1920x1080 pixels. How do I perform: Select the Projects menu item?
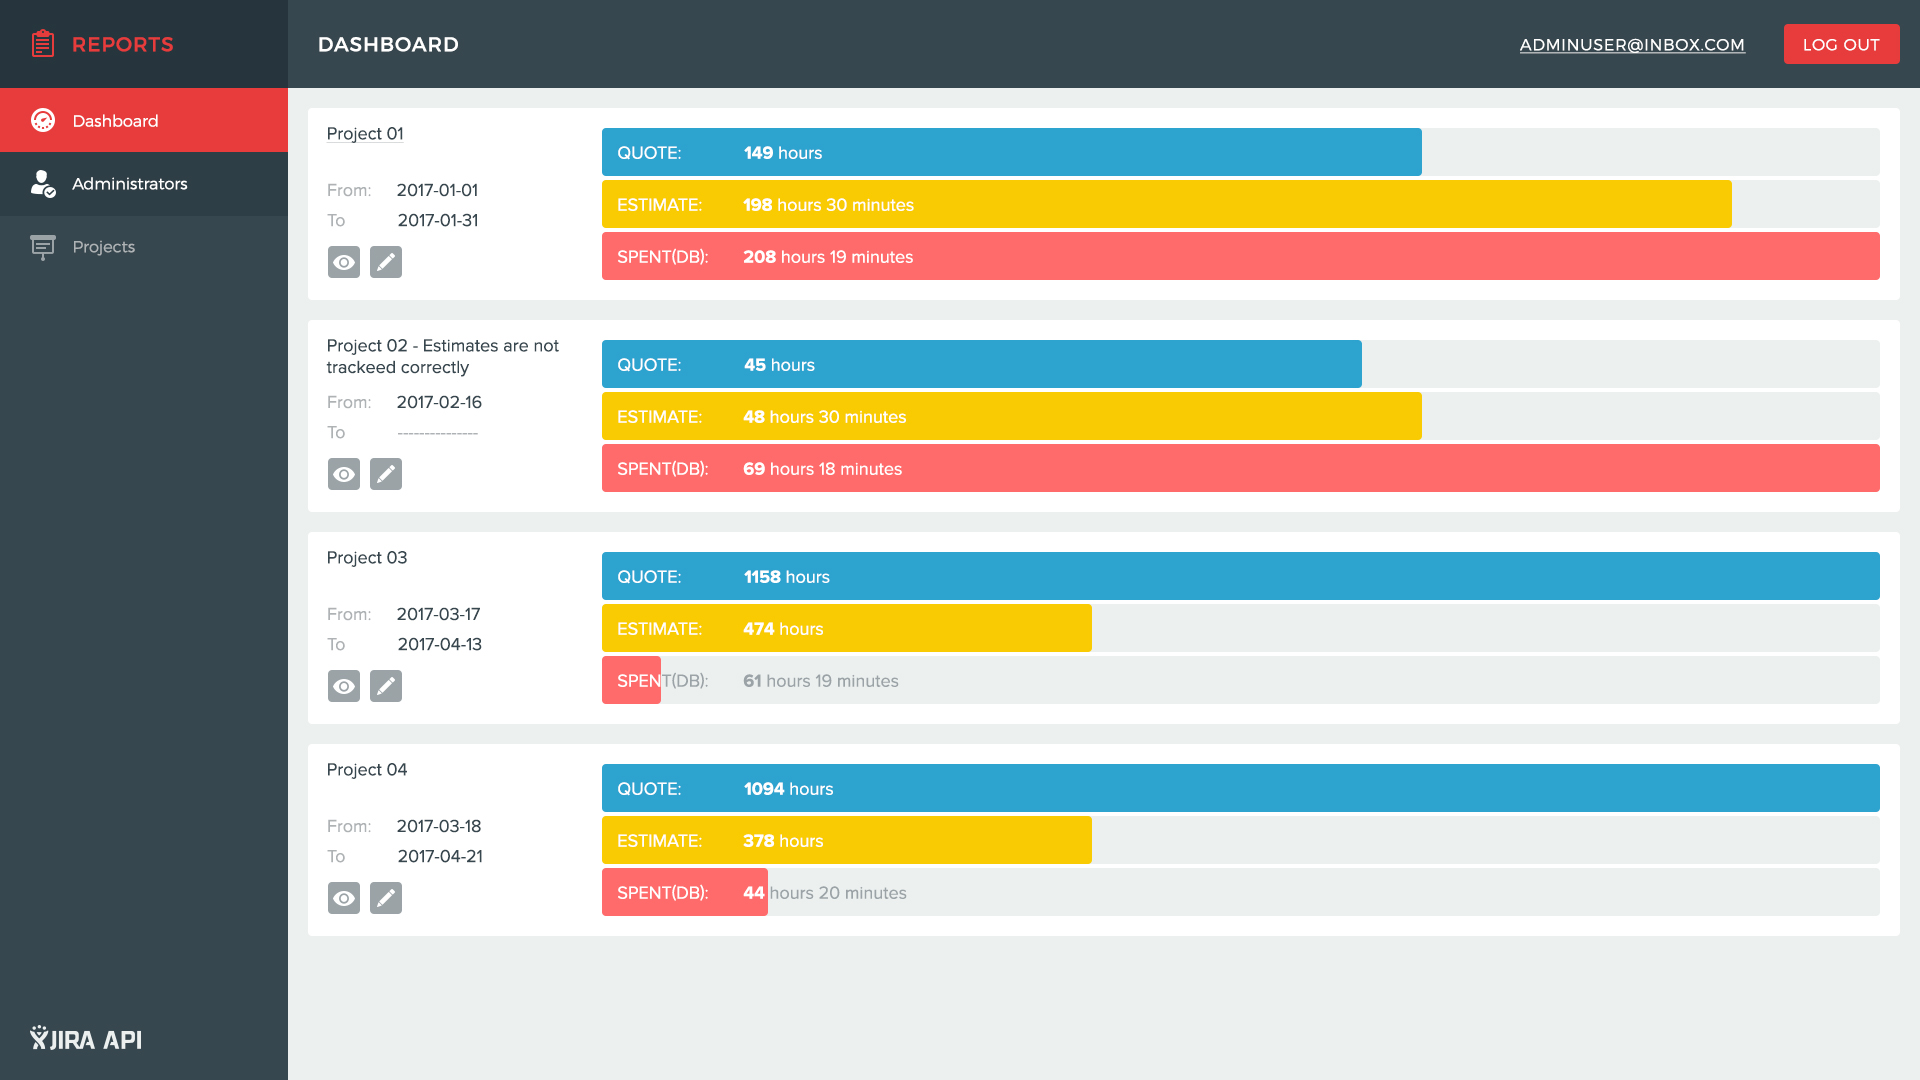(103, 247)
